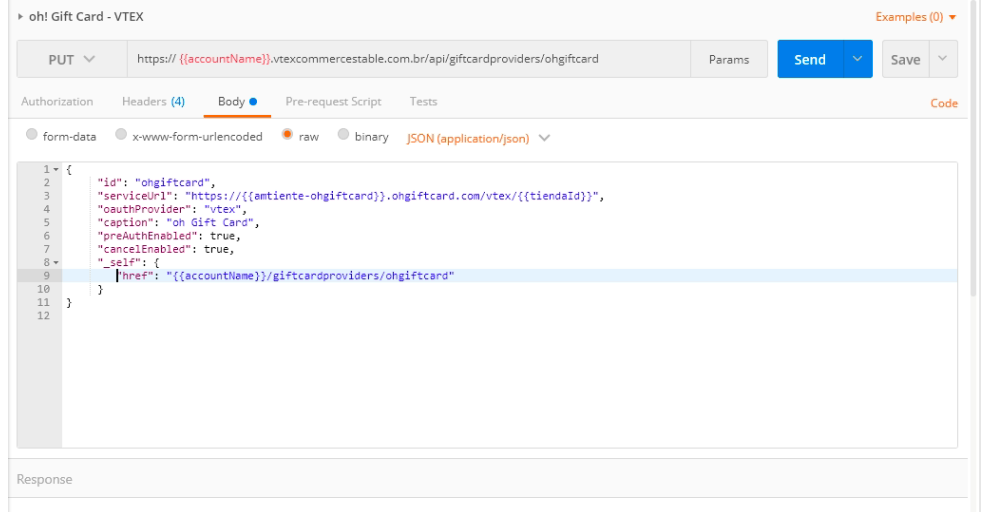The width and height of the screenshot is (988, 512).
Task: Expand the Save options arrow
Action: [943, 60]
